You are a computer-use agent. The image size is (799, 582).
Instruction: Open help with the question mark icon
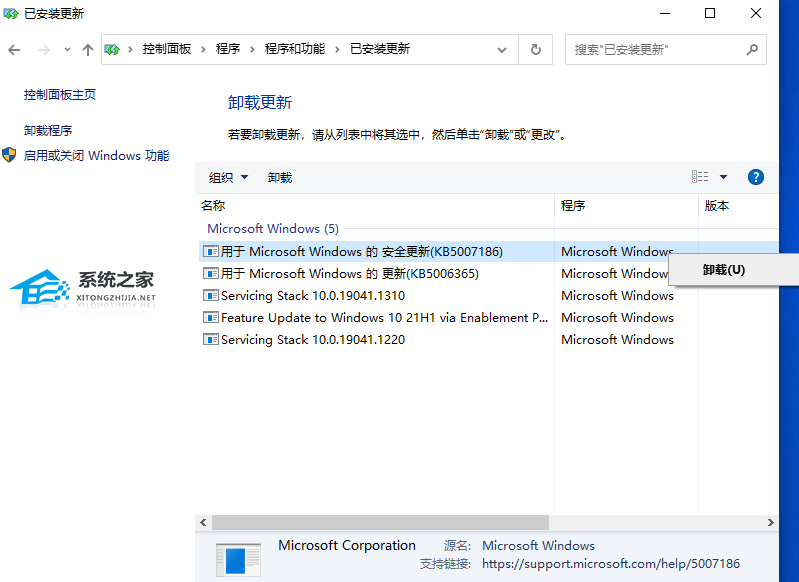coord(756,177)
